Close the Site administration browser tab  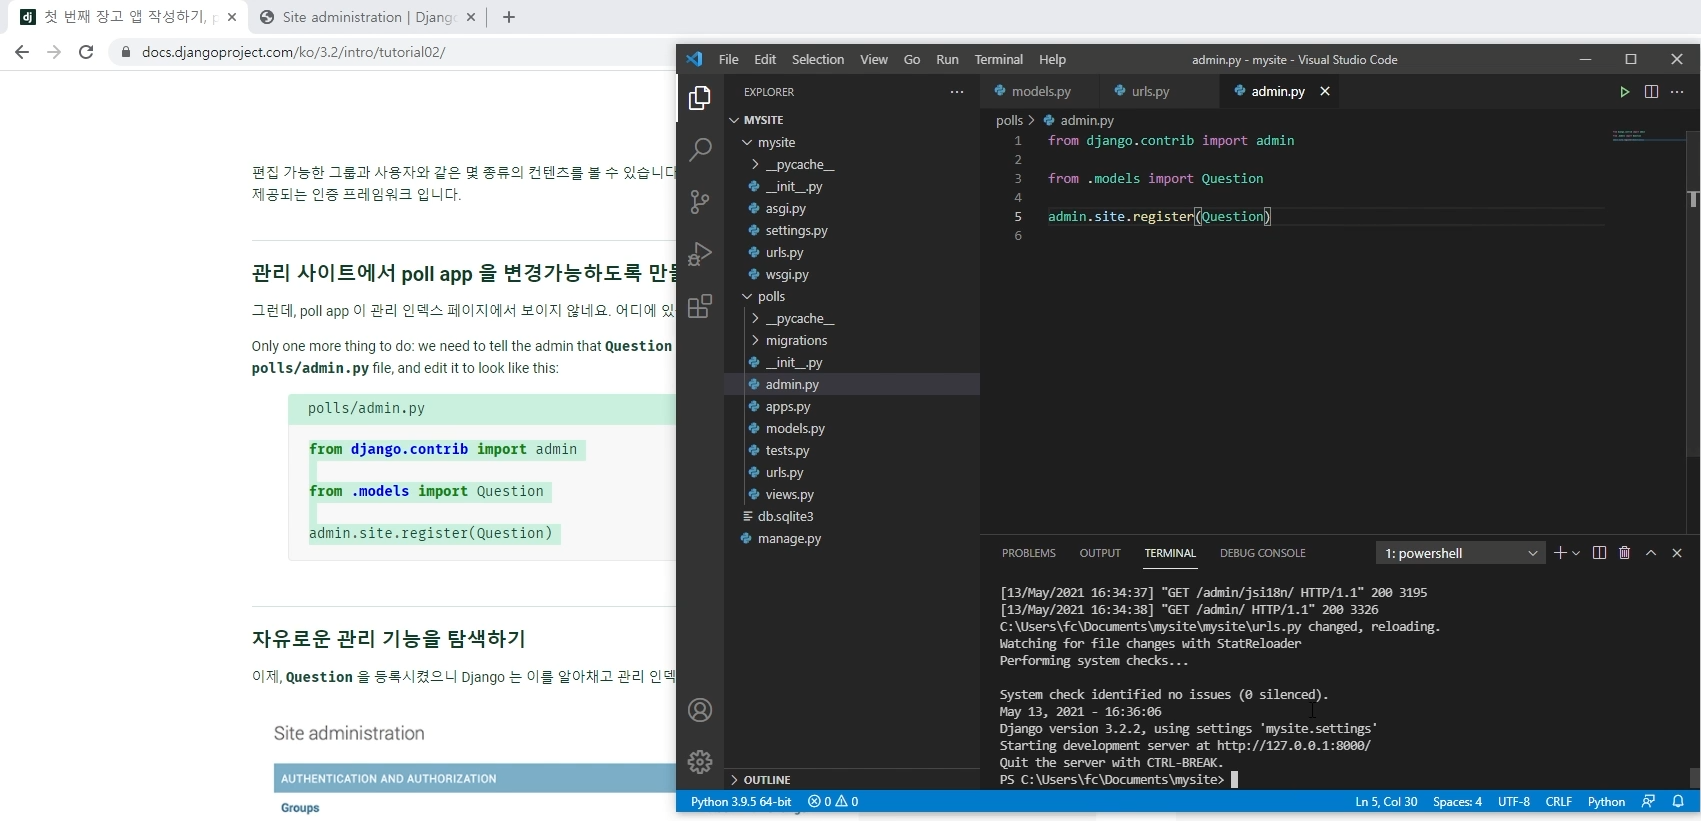pyautogui.click(x=473, y=17)
